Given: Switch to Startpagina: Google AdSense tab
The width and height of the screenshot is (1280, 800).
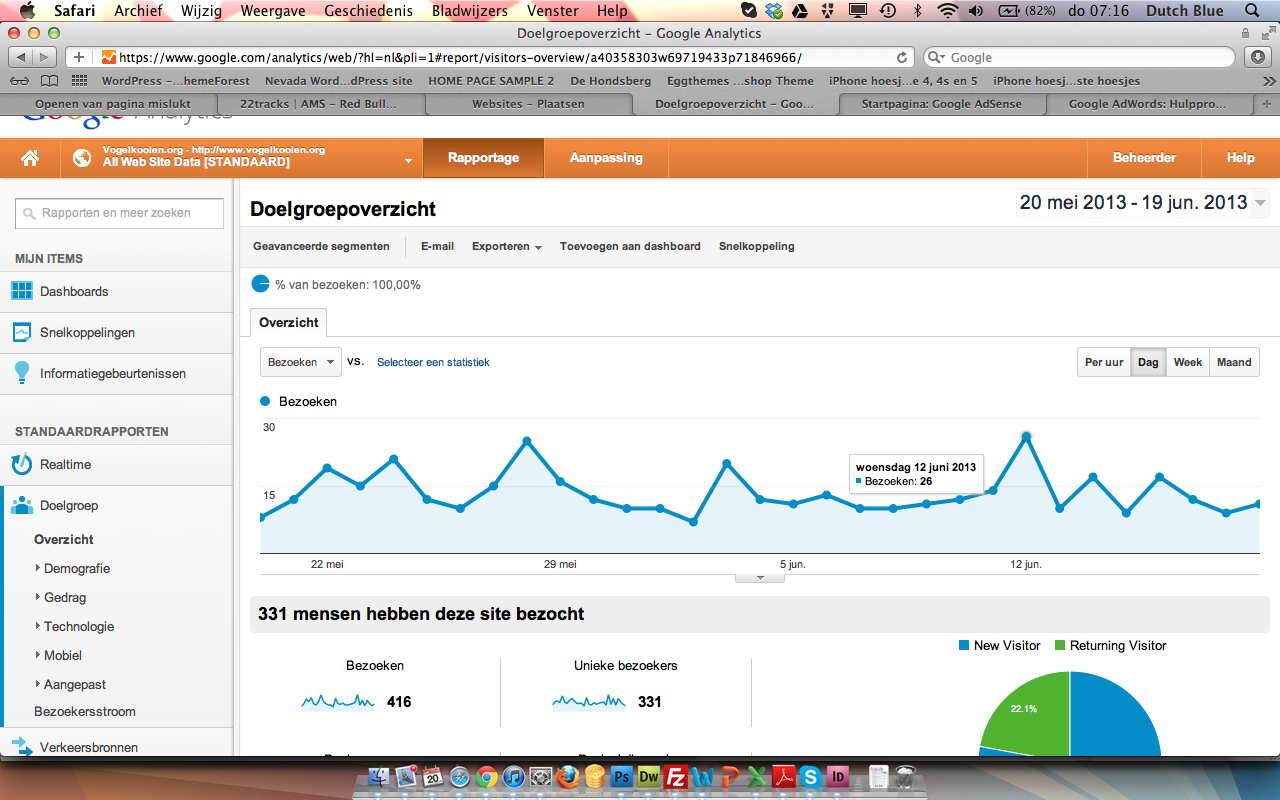Looking at the screenshot, I should [x=944, y=103].
